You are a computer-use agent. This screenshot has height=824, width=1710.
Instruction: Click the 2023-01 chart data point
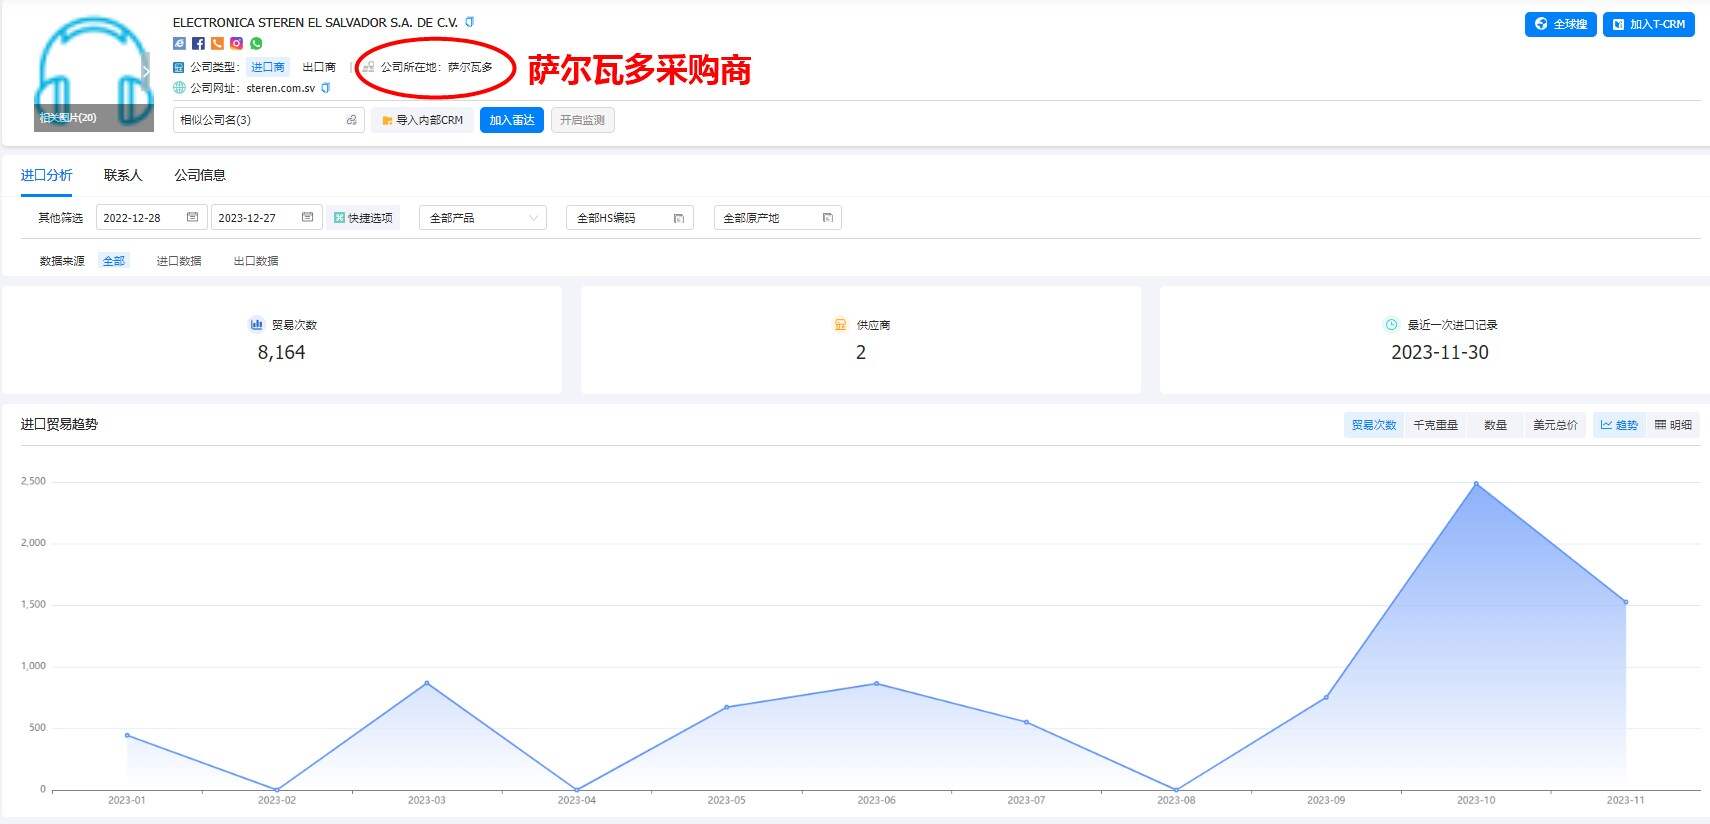click(127, 735)
